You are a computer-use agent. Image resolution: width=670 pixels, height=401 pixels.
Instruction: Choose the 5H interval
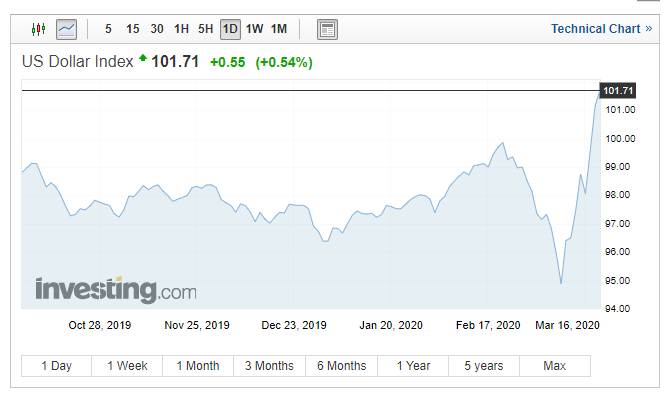pos(206,29)
